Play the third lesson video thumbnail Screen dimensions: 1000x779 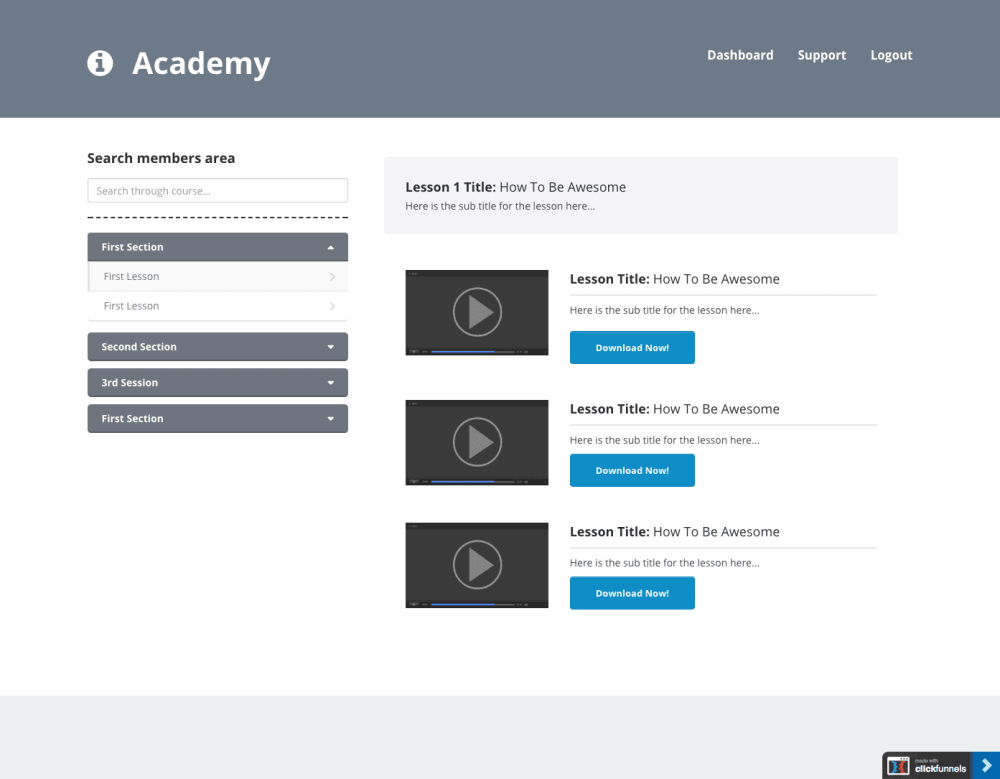[x=477, y=565]
